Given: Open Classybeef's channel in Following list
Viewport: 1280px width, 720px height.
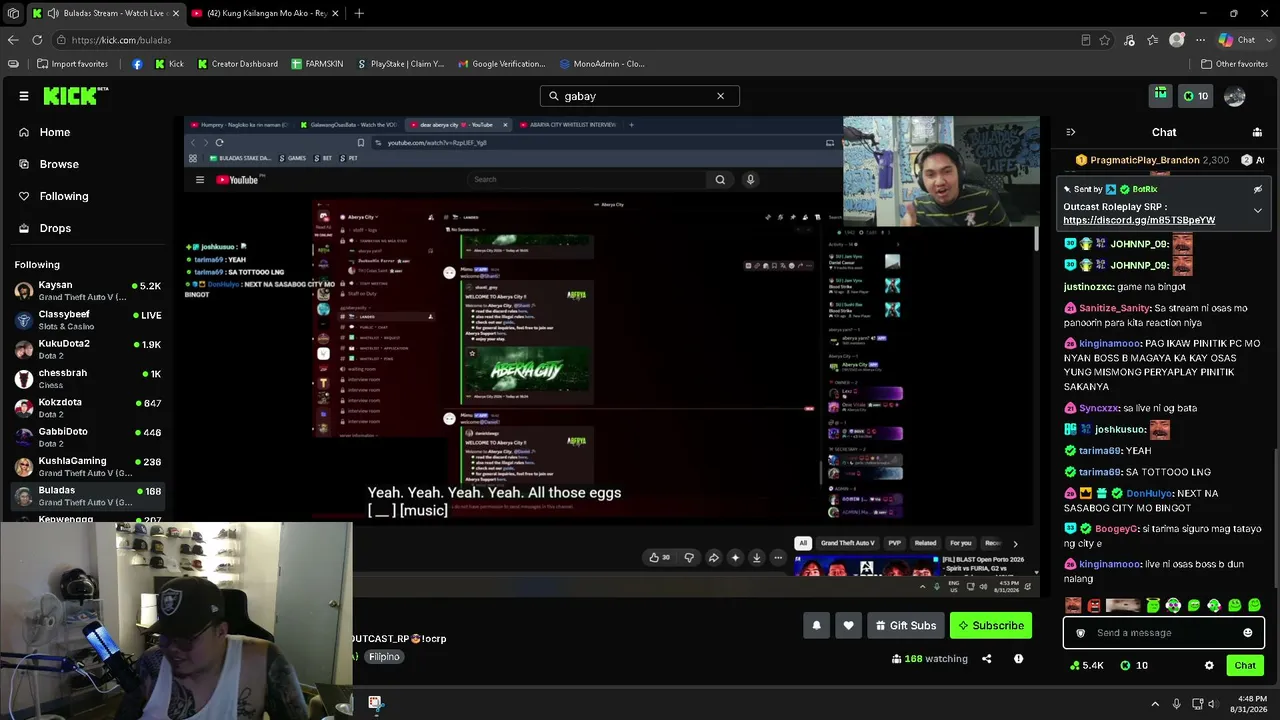Looking at the screenshot, I should tap(88, 320).
